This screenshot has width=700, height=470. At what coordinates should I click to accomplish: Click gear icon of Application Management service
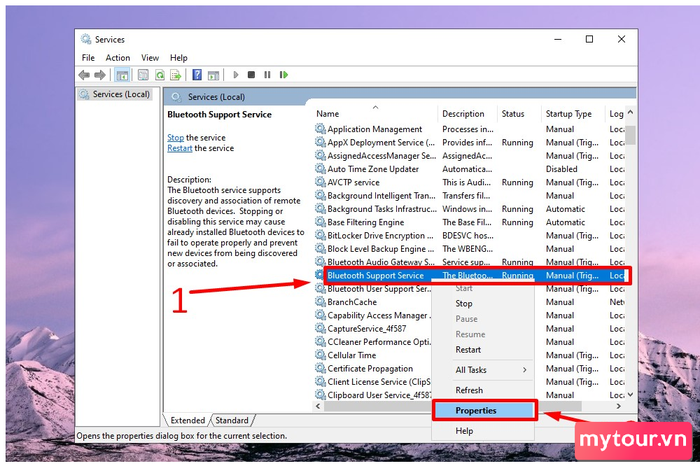click(320, 129)
